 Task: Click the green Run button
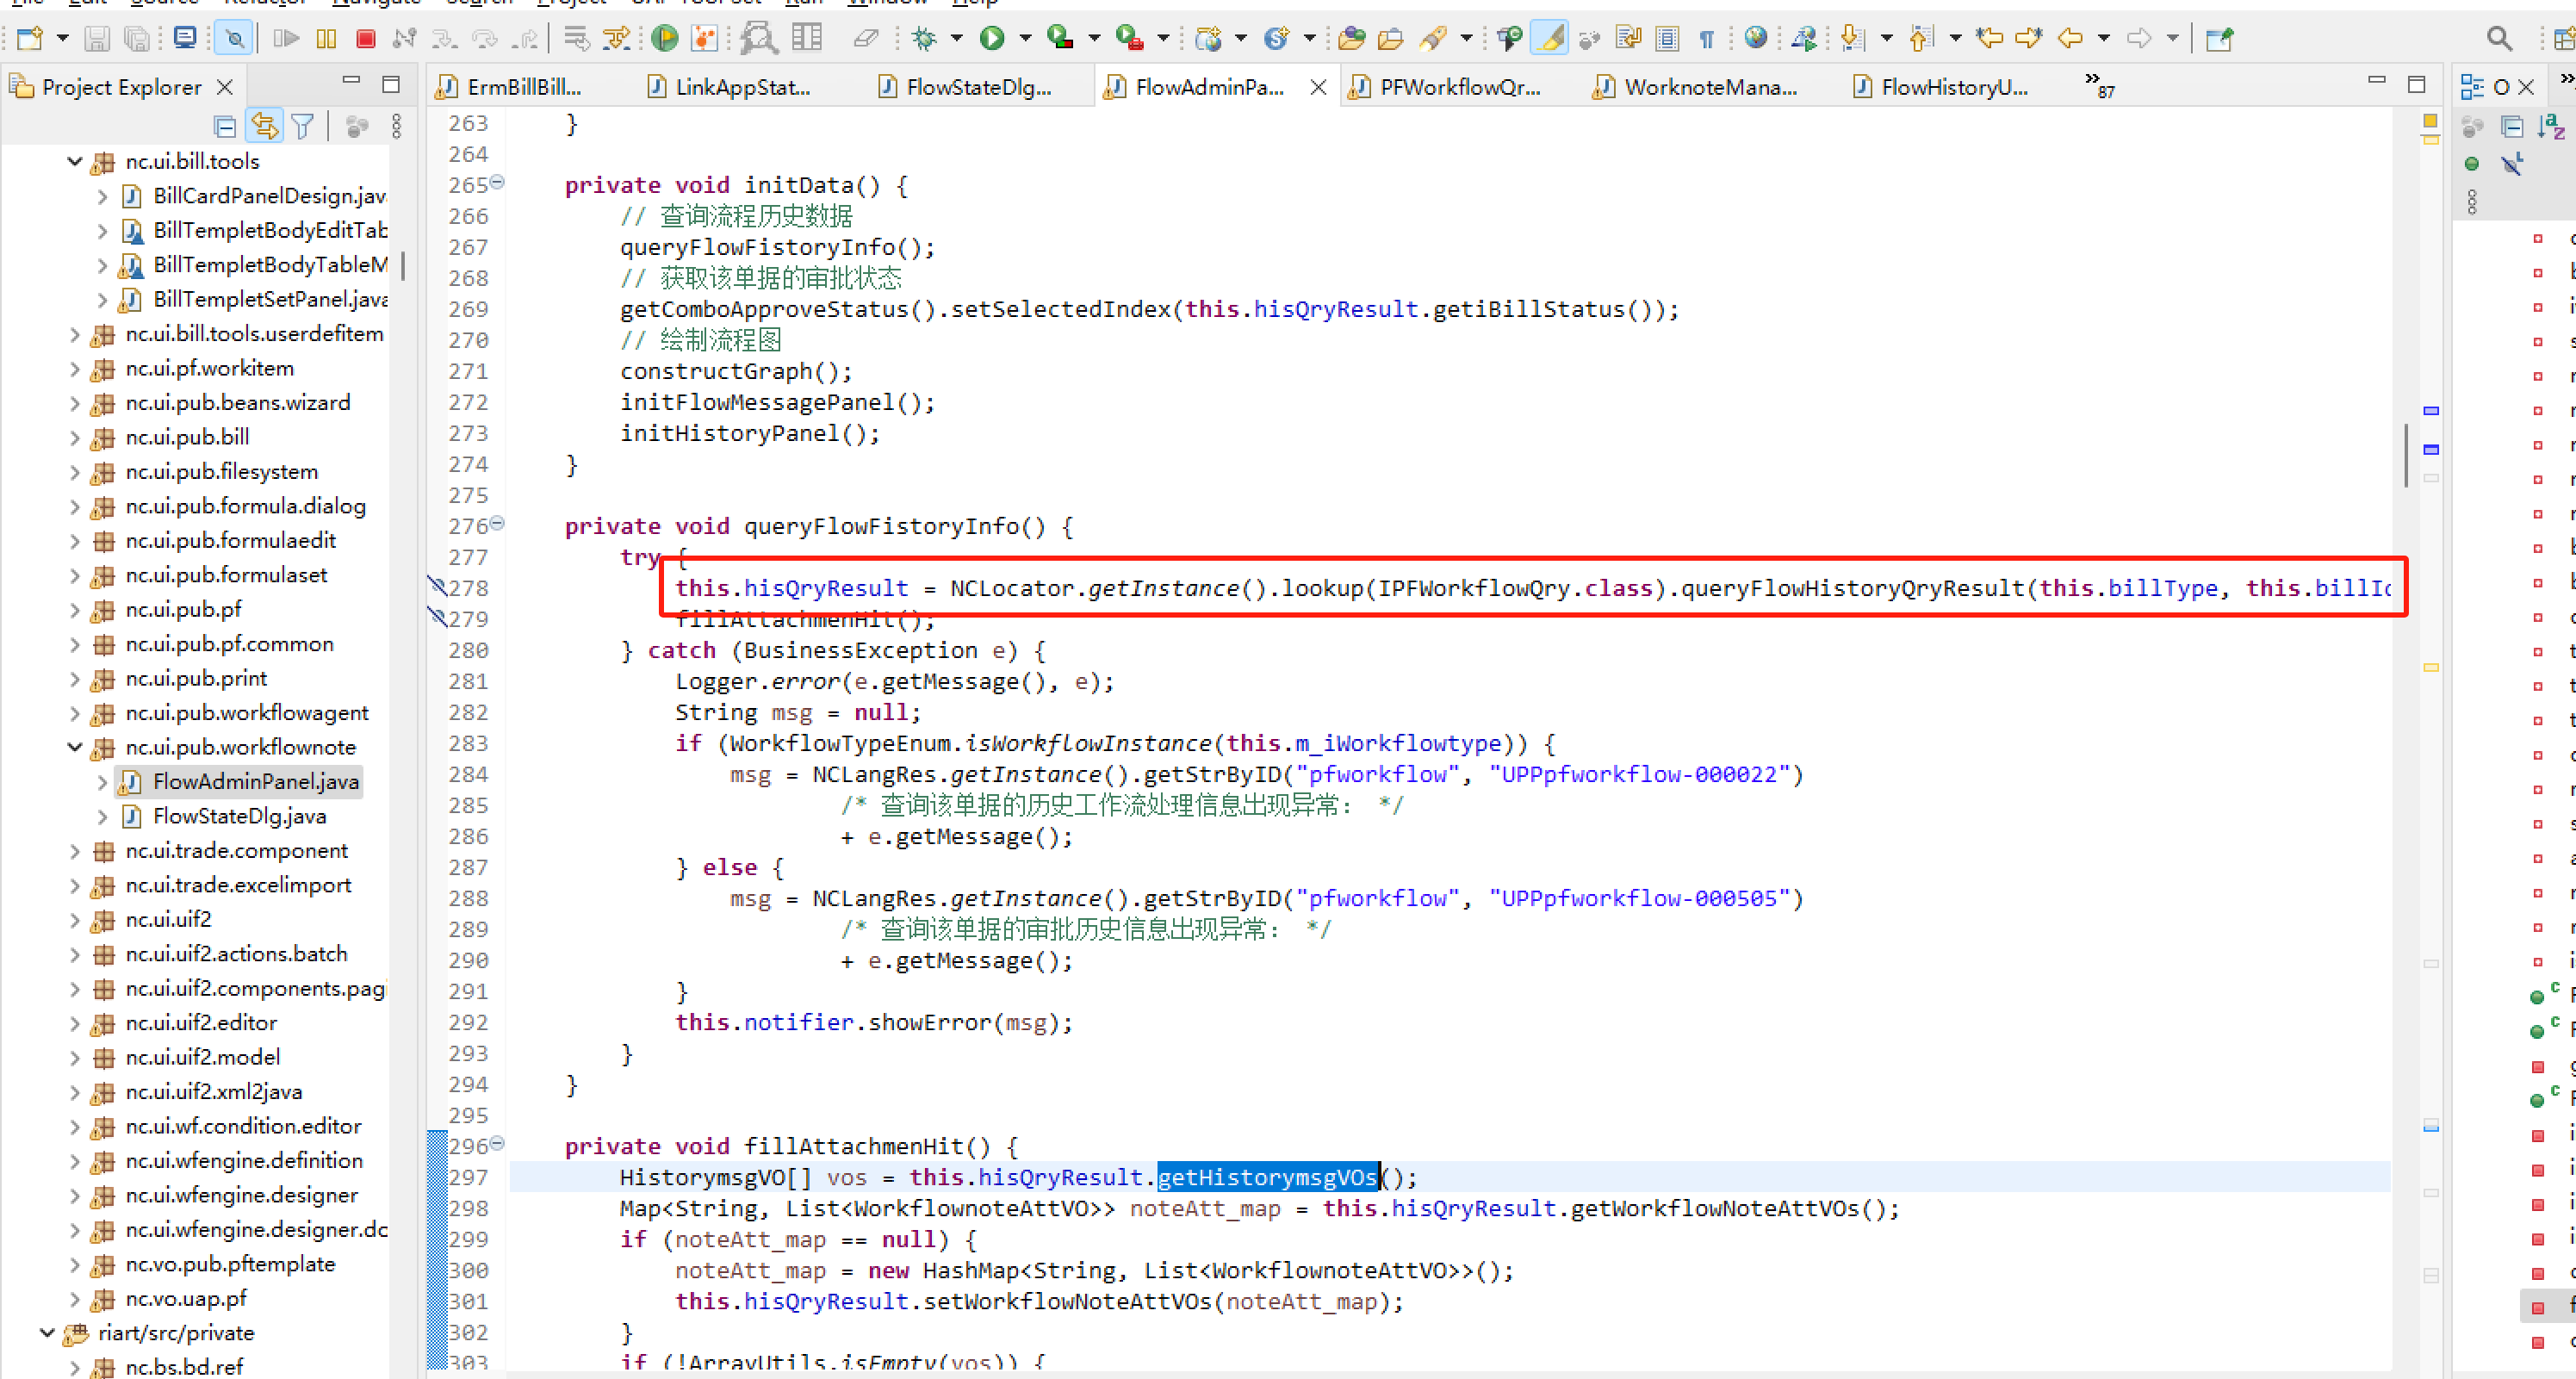click(992, 39)
